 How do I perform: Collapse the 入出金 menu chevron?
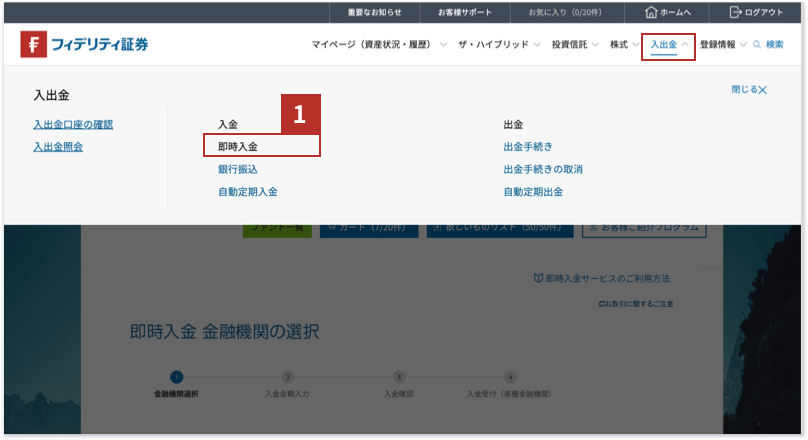coord(685,45)
